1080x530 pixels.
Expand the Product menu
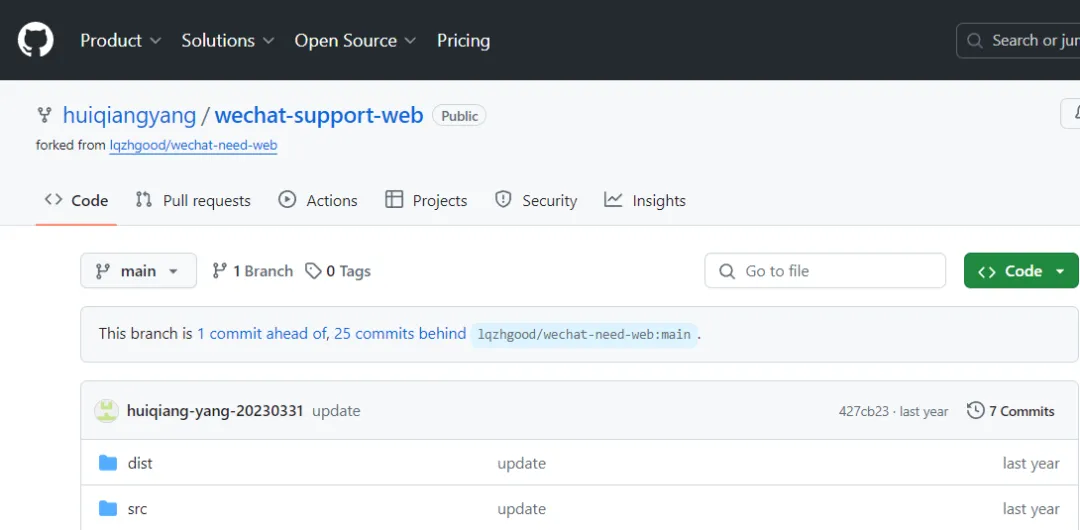point(120,41)
